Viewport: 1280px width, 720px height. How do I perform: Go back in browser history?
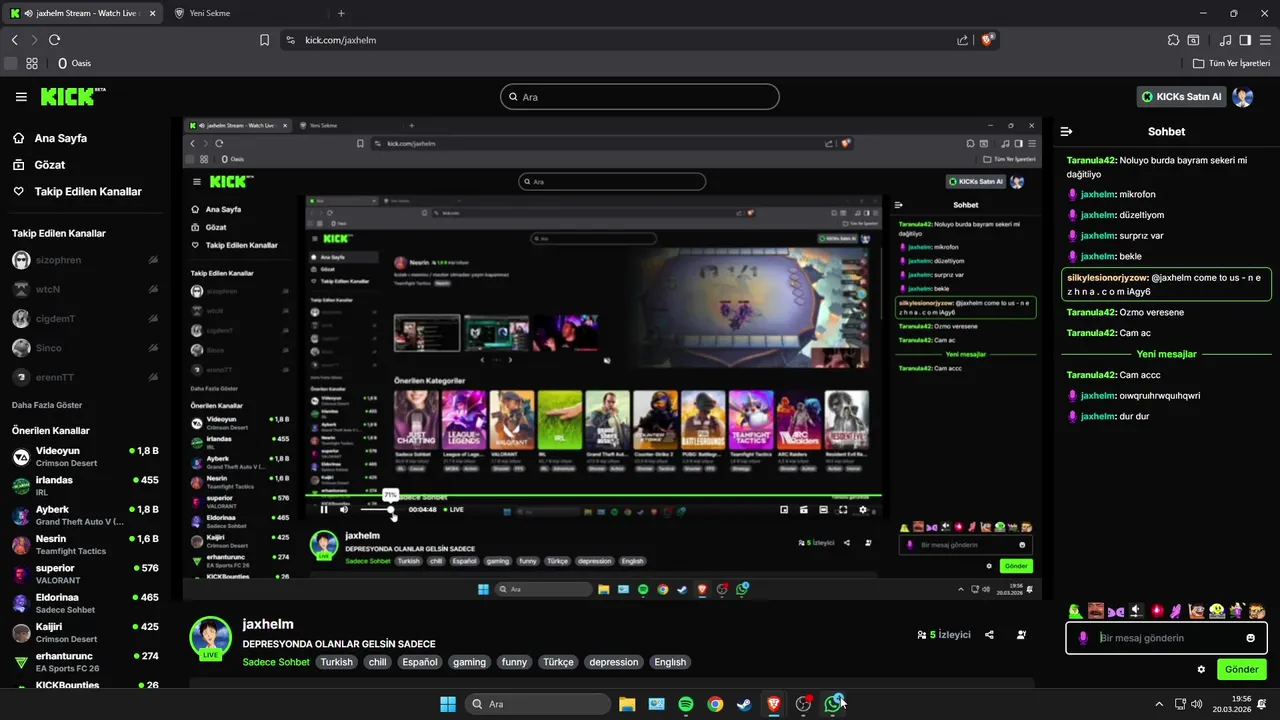(14, 40)
